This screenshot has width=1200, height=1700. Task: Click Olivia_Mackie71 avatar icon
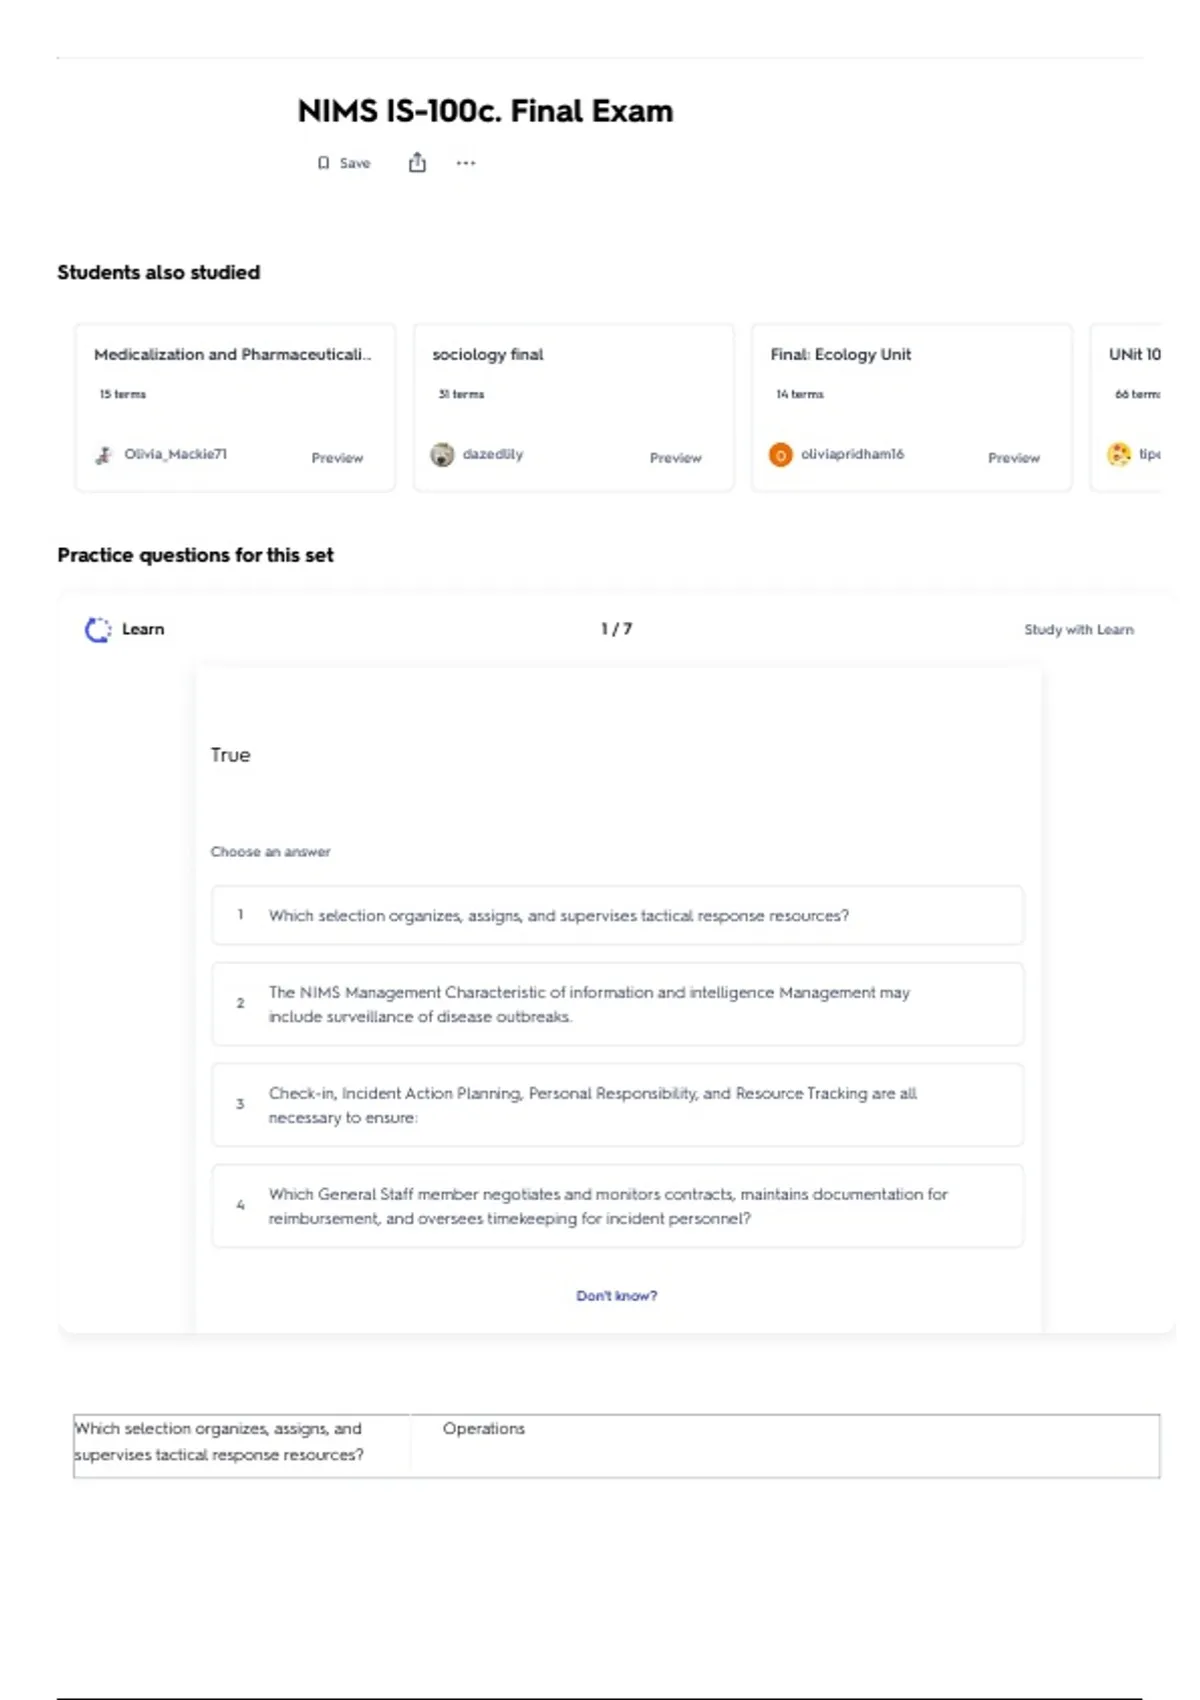(104, 455)
